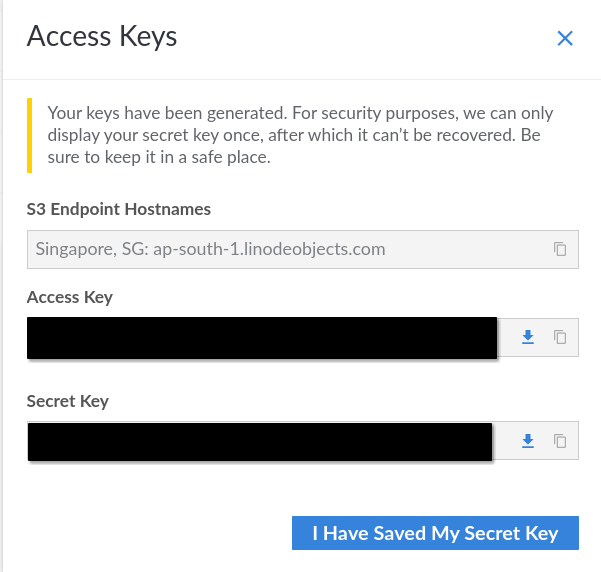Screen dimensions: 601x572
Task: Click "Your keys have been generated" text
Action: coord(160,114)
